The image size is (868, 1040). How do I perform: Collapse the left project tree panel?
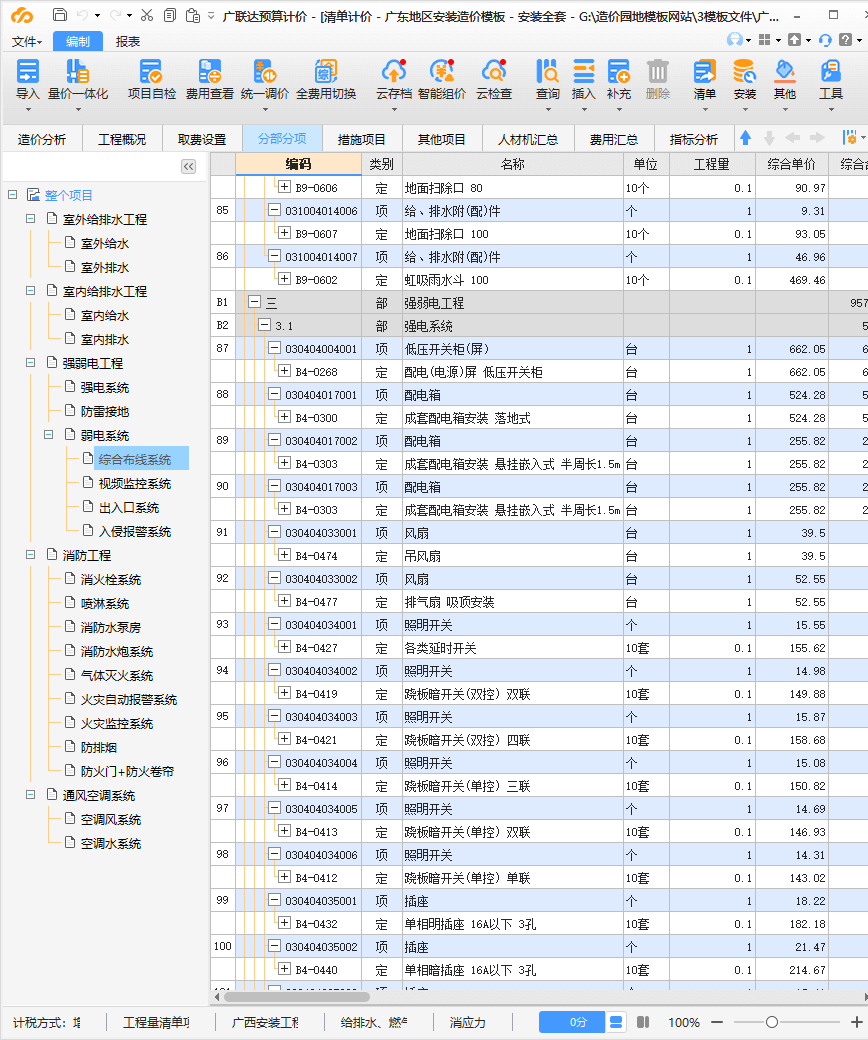188,167
